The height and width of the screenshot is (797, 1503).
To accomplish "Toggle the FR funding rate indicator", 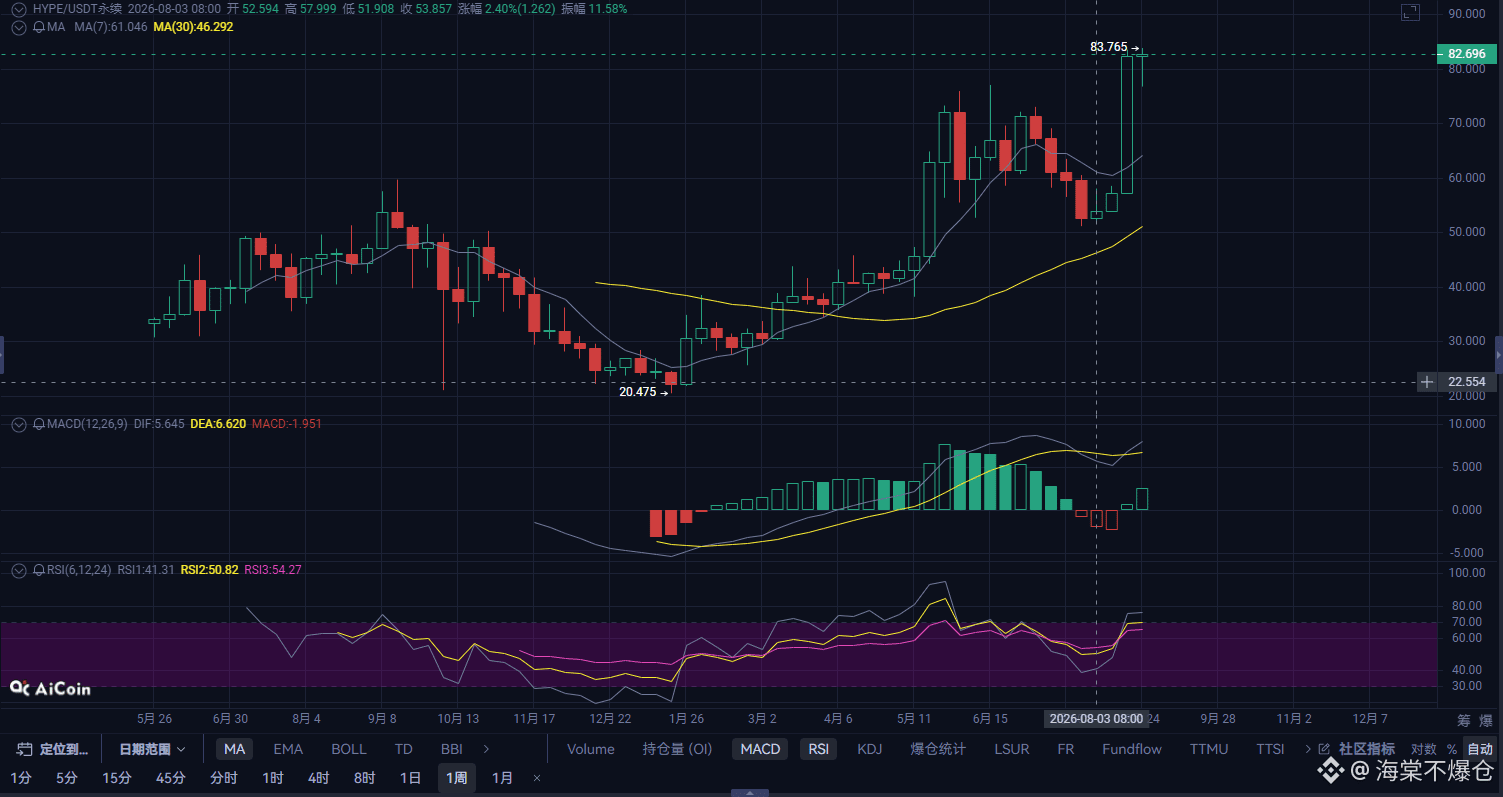I will pyautogui.click(x=1066, y=749).
